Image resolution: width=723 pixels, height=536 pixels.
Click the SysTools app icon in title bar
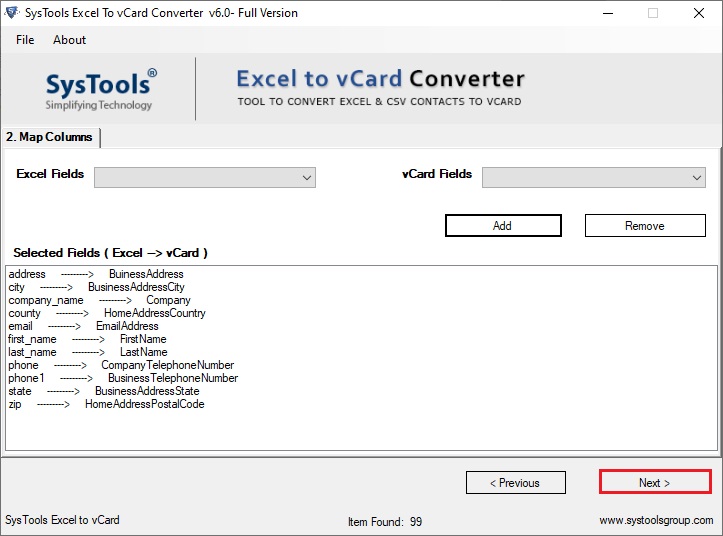point(11,13)
